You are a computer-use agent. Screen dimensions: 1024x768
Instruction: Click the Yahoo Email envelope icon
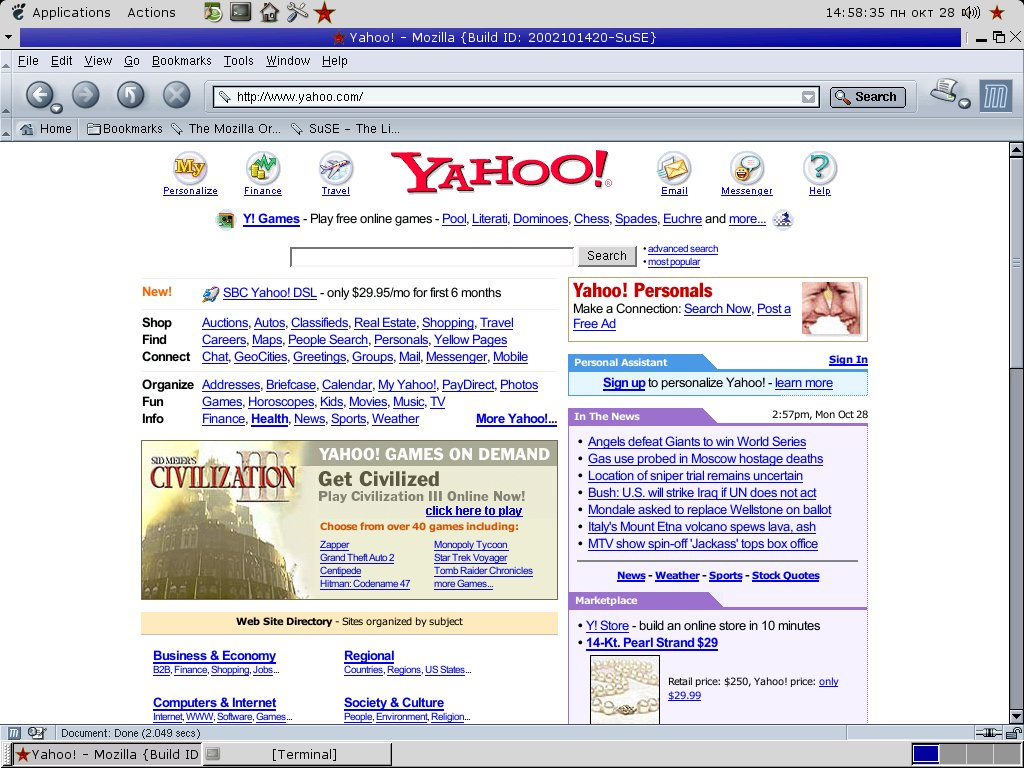[x=674, y=168]
